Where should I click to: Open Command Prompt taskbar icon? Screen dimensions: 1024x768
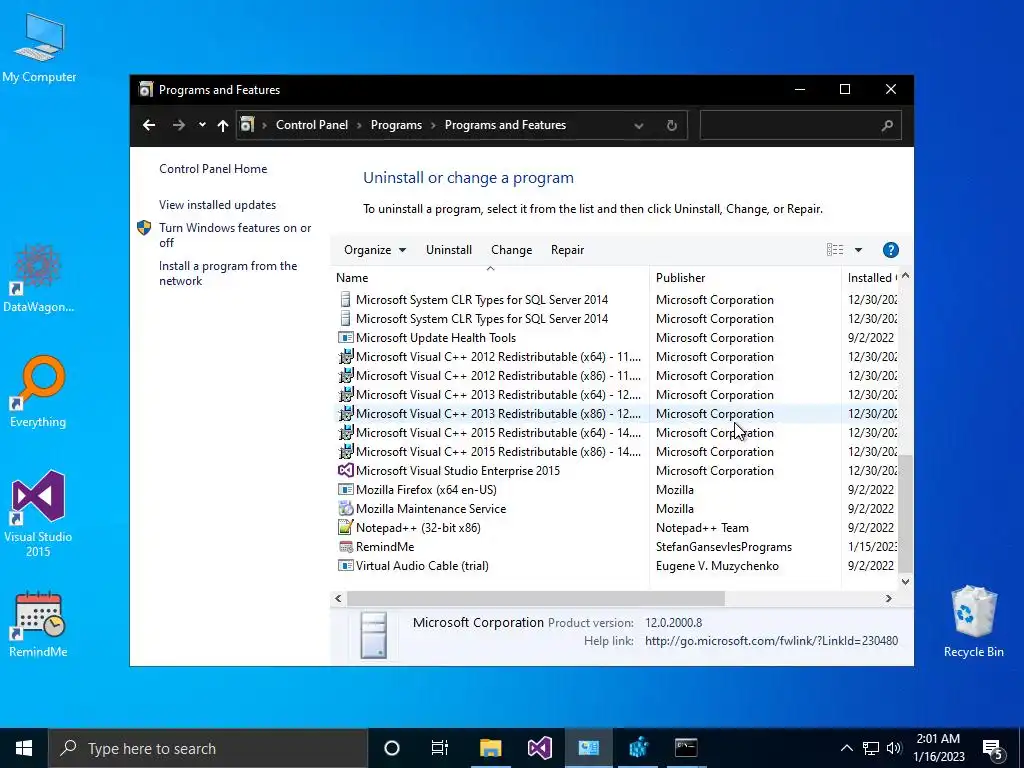point(686,748)
